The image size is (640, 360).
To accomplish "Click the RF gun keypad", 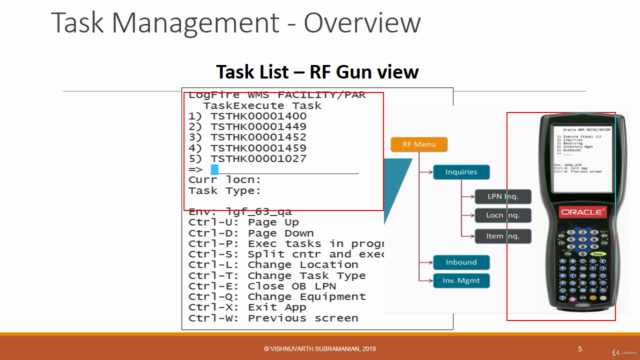I will [x=582, y=265].
